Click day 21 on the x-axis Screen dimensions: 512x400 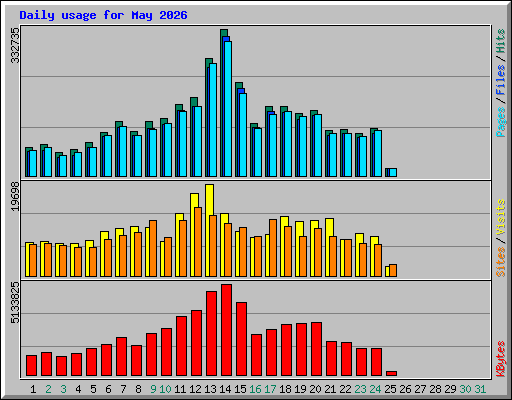tap(330, 389)
